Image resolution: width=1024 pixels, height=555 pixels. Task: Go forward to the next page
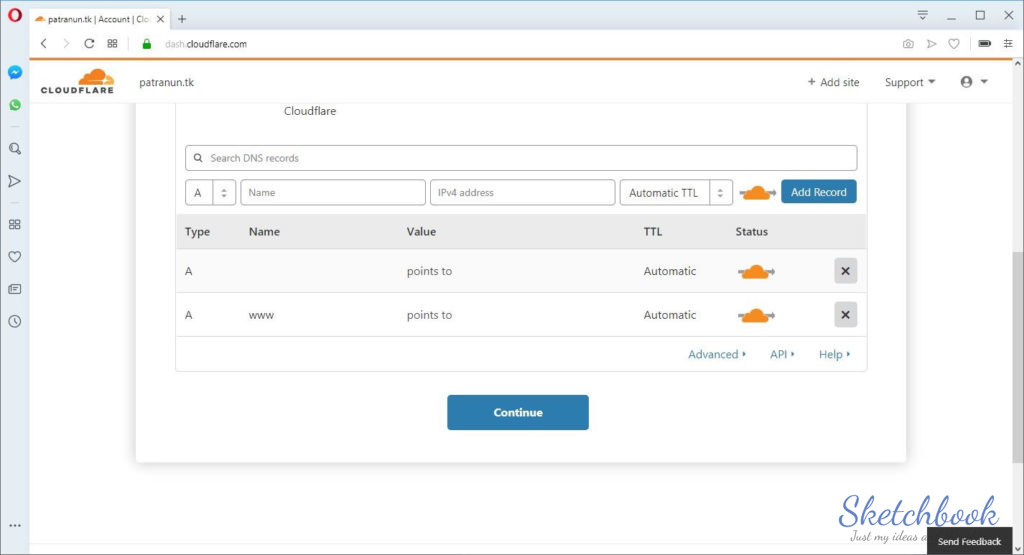pos(66,44)
